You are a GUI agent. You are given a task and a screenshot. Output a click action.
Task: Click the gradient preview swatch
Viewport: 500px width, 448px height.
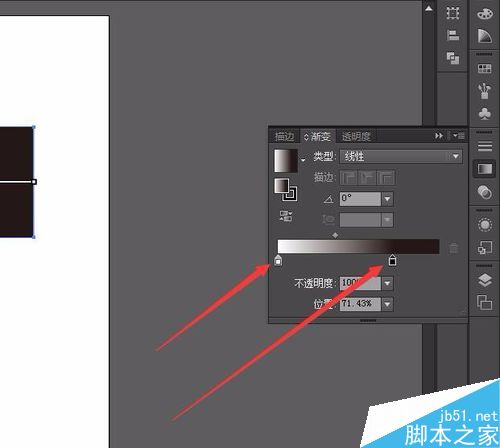[286, 160]
